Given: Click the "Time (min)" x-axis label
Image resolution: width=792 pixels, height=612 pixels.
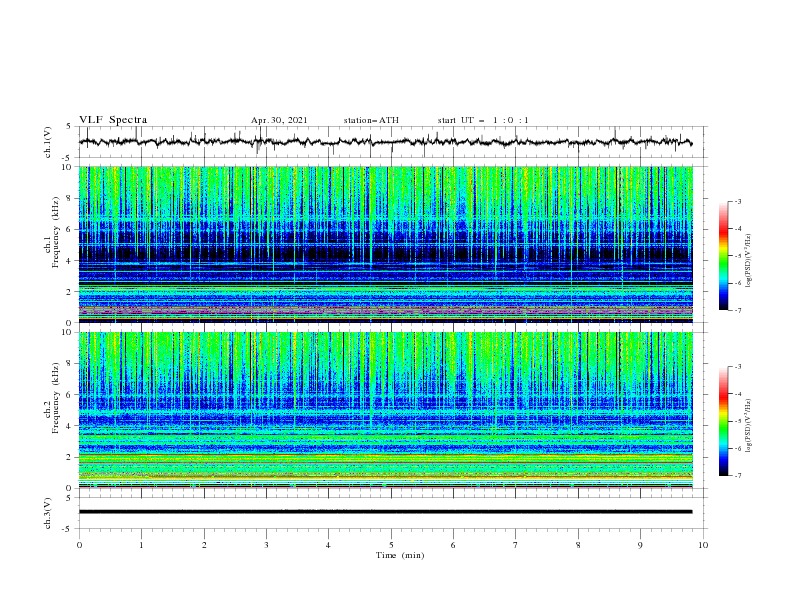Looking at the screenshot, I should pyautogui.click(x=400, y=555).
